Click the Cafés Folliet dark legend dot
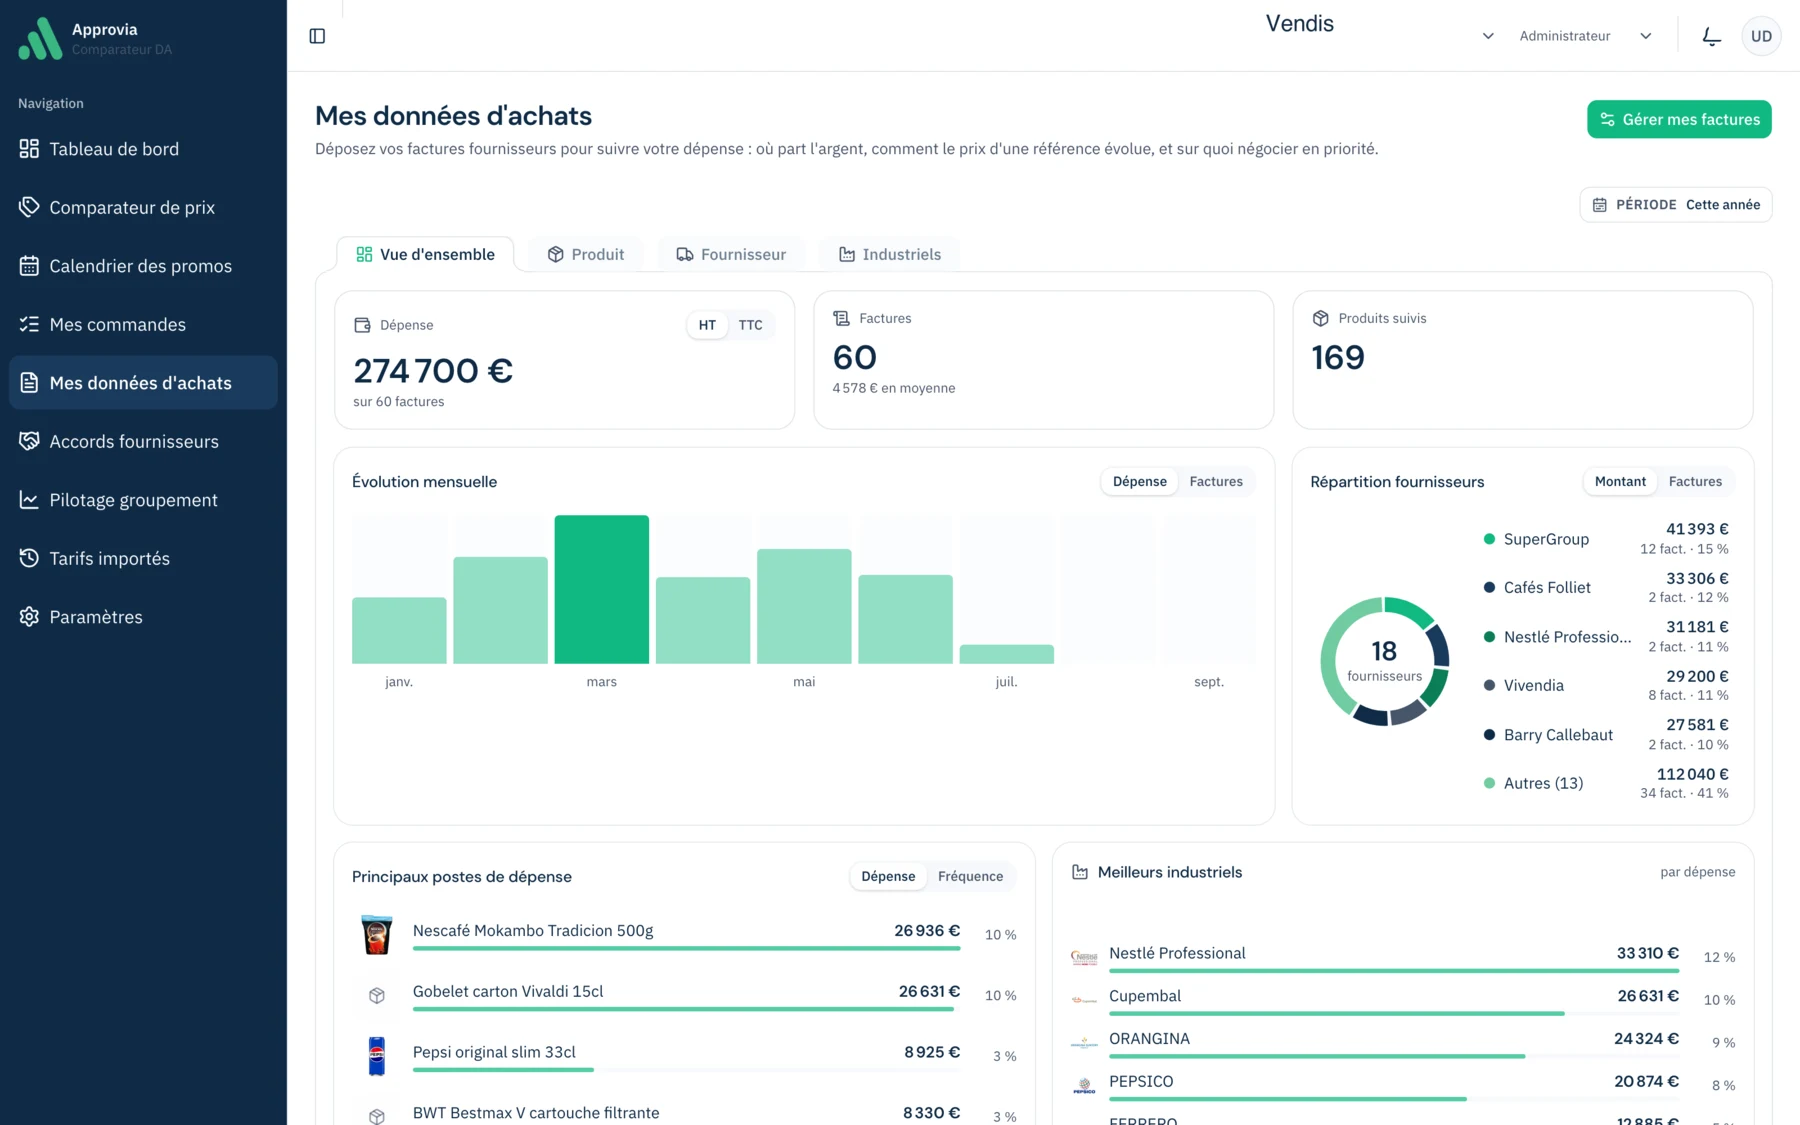Screen dimensions: 1800x1125 coord(1489,588)
